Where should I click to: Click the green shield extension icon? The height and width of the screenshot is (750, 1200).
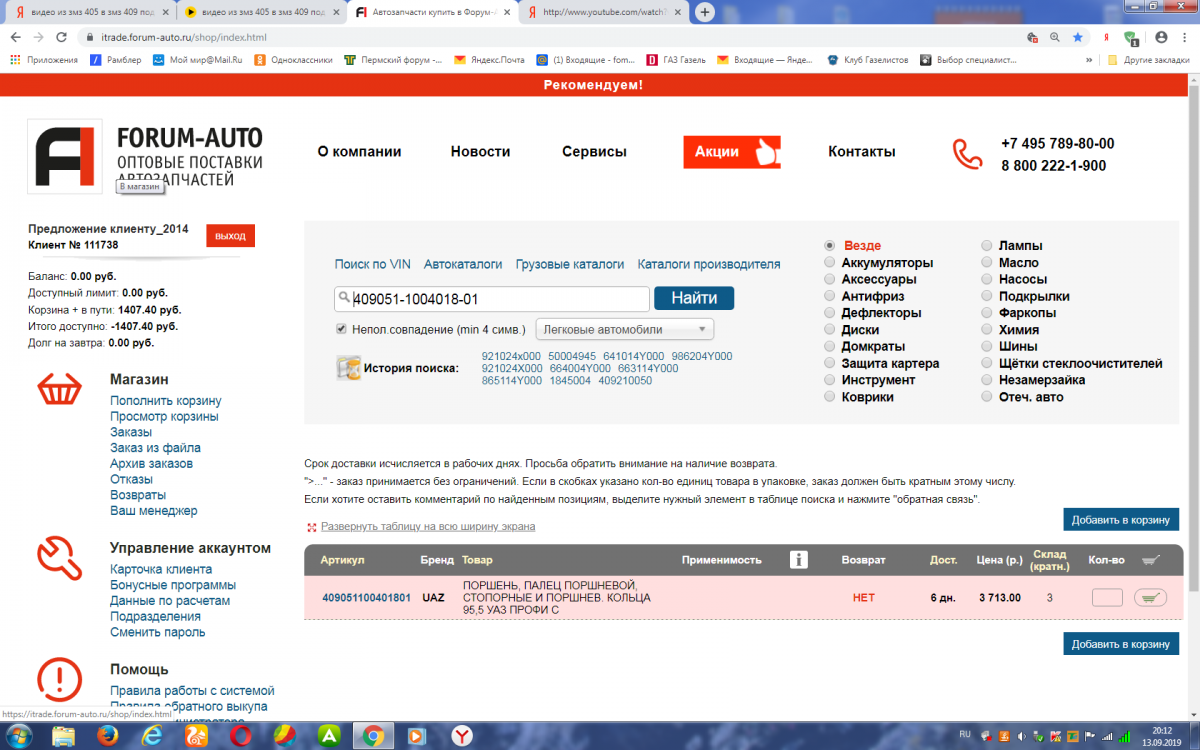click(x=1131, y=38)
